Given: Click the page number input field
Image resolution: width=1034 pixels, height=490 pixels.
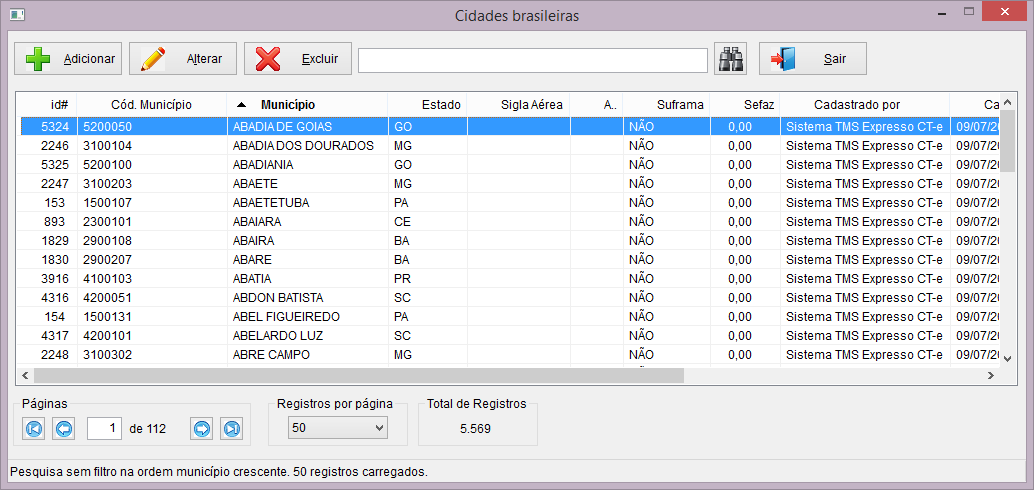Looking at the screenshot, I should [x=105, y=429].
